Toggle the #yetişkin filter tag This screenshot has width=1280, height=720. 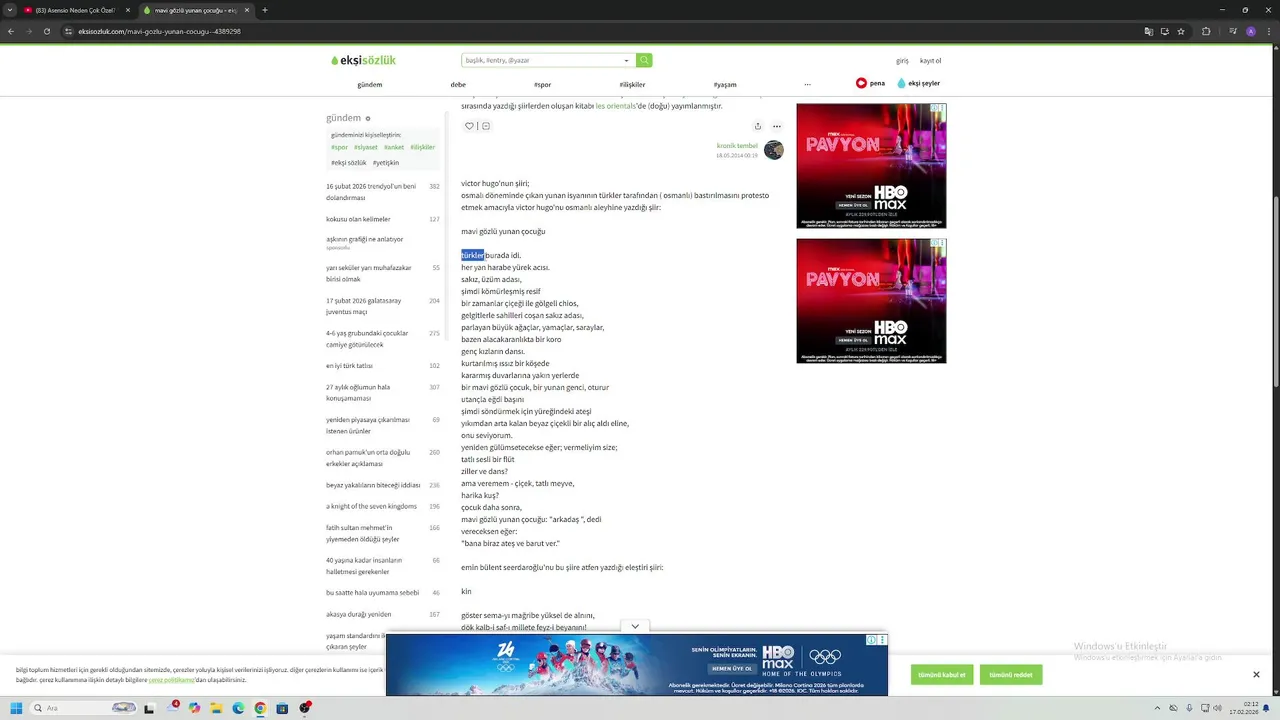386,162
